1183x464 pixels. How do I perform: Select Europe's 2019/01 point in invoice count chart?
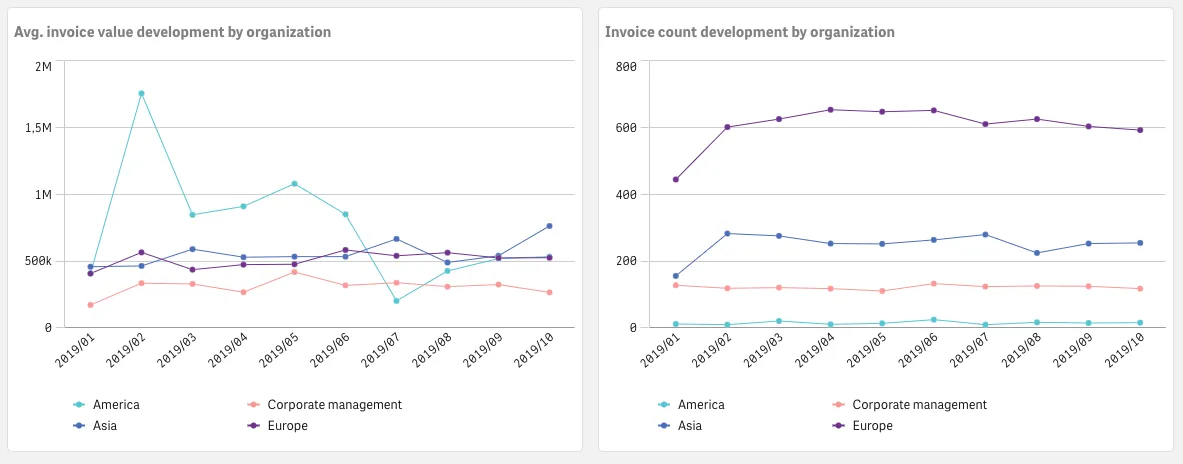click(676, 180)
